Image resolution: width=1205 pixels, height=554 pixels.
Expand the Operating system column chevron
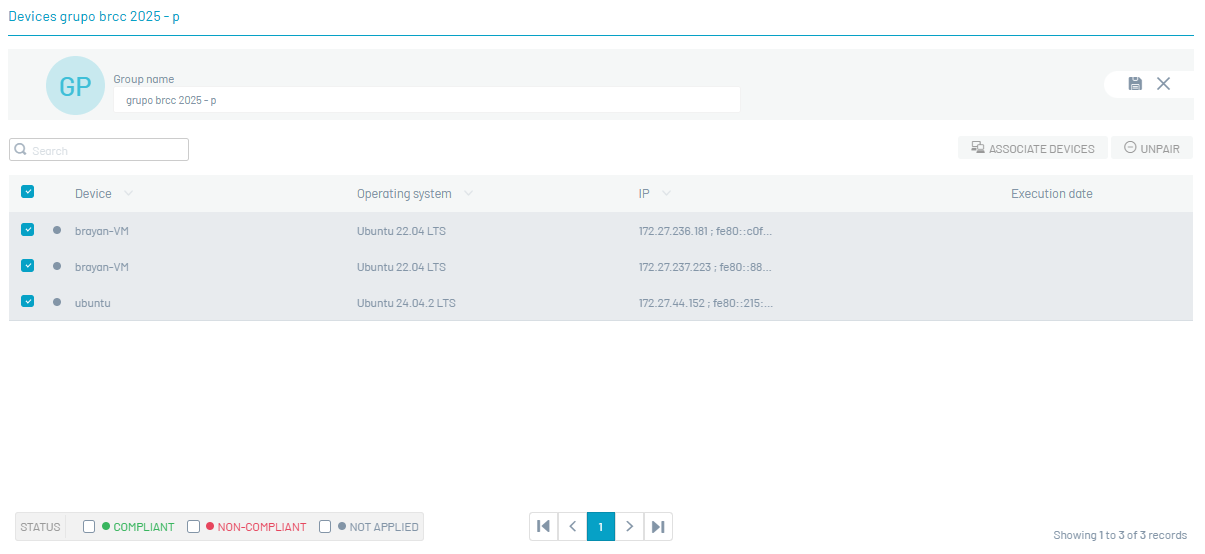468,194
